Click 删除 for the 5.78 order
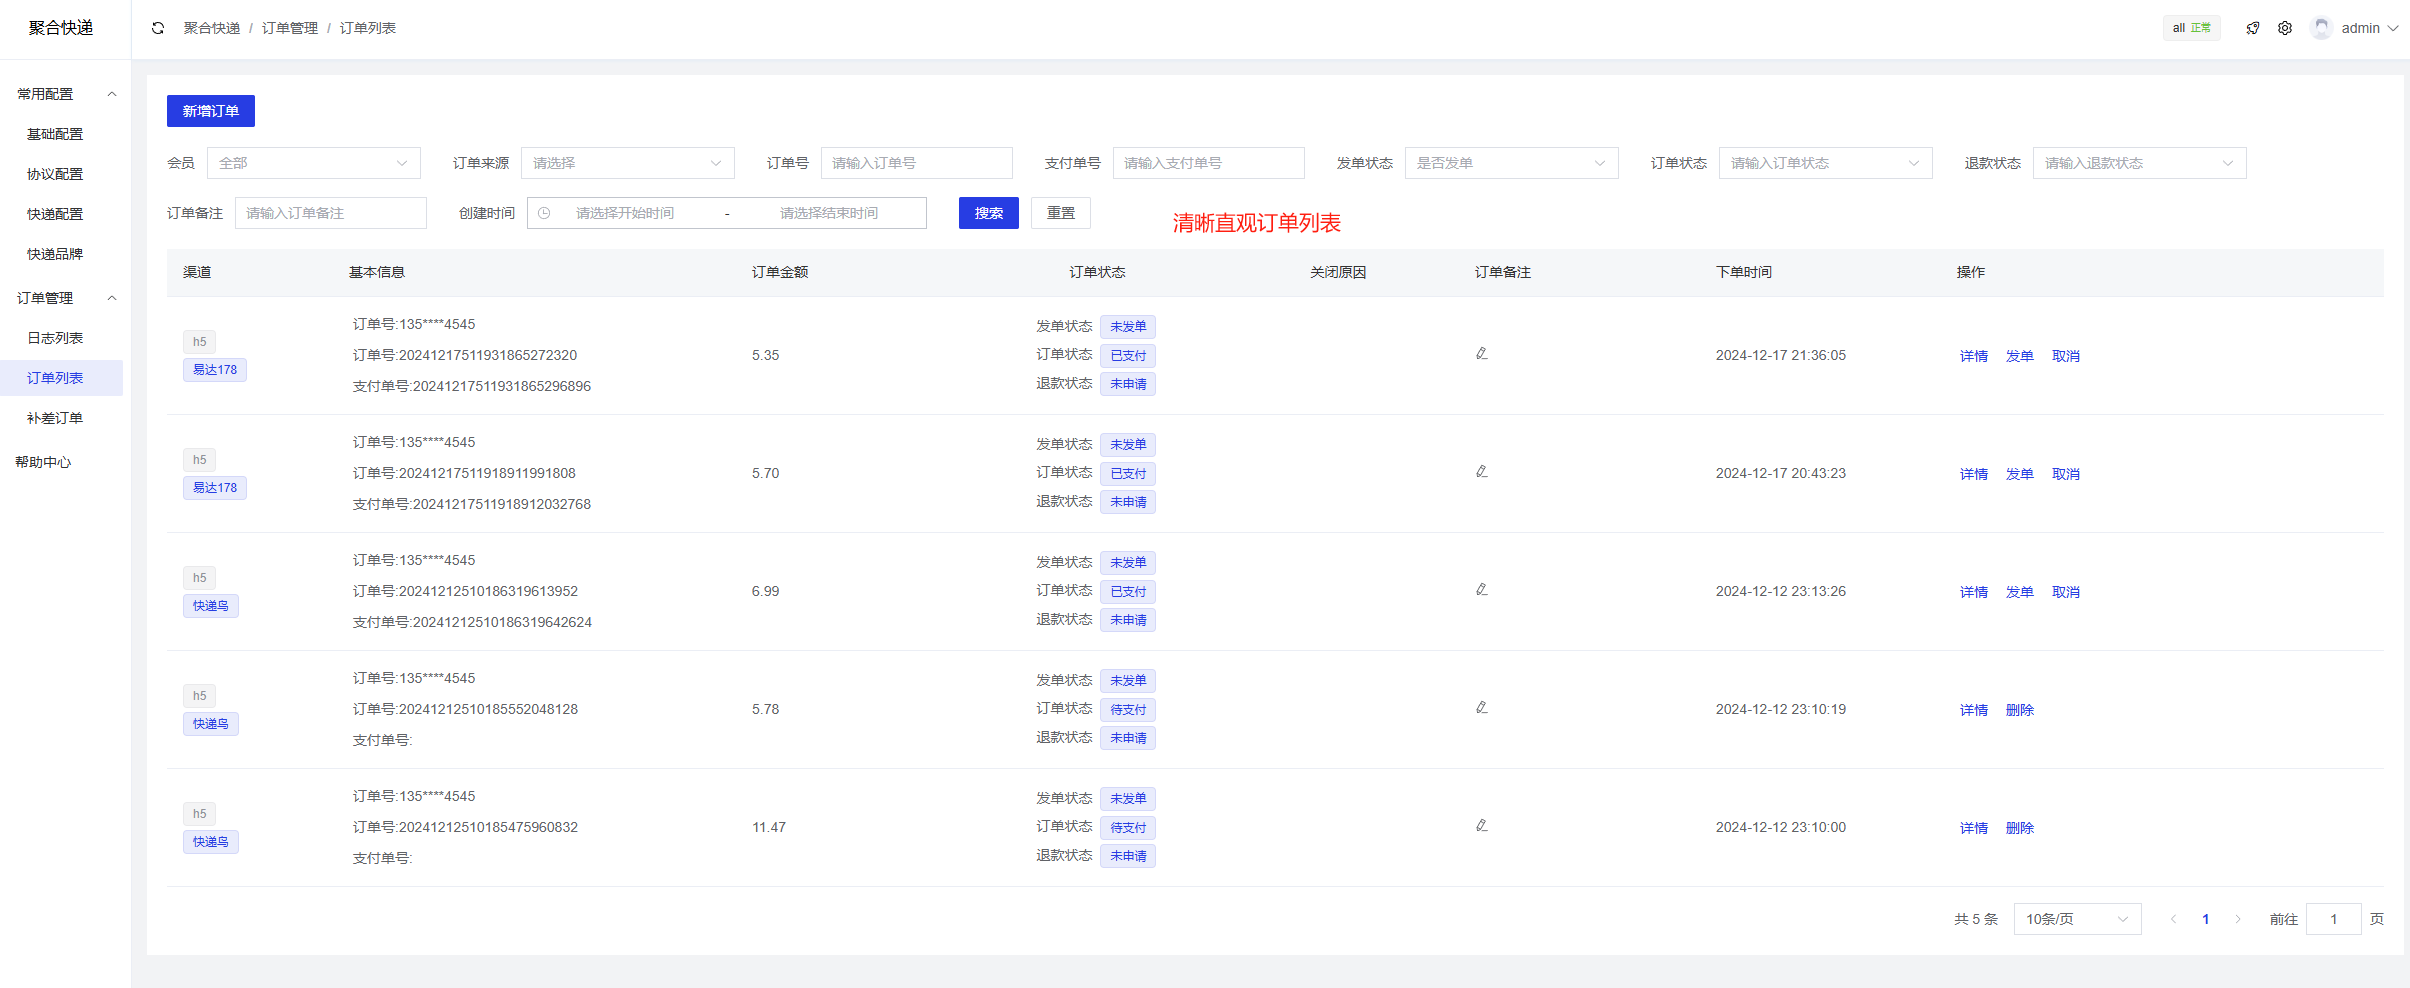 (x=2019, y=710)
